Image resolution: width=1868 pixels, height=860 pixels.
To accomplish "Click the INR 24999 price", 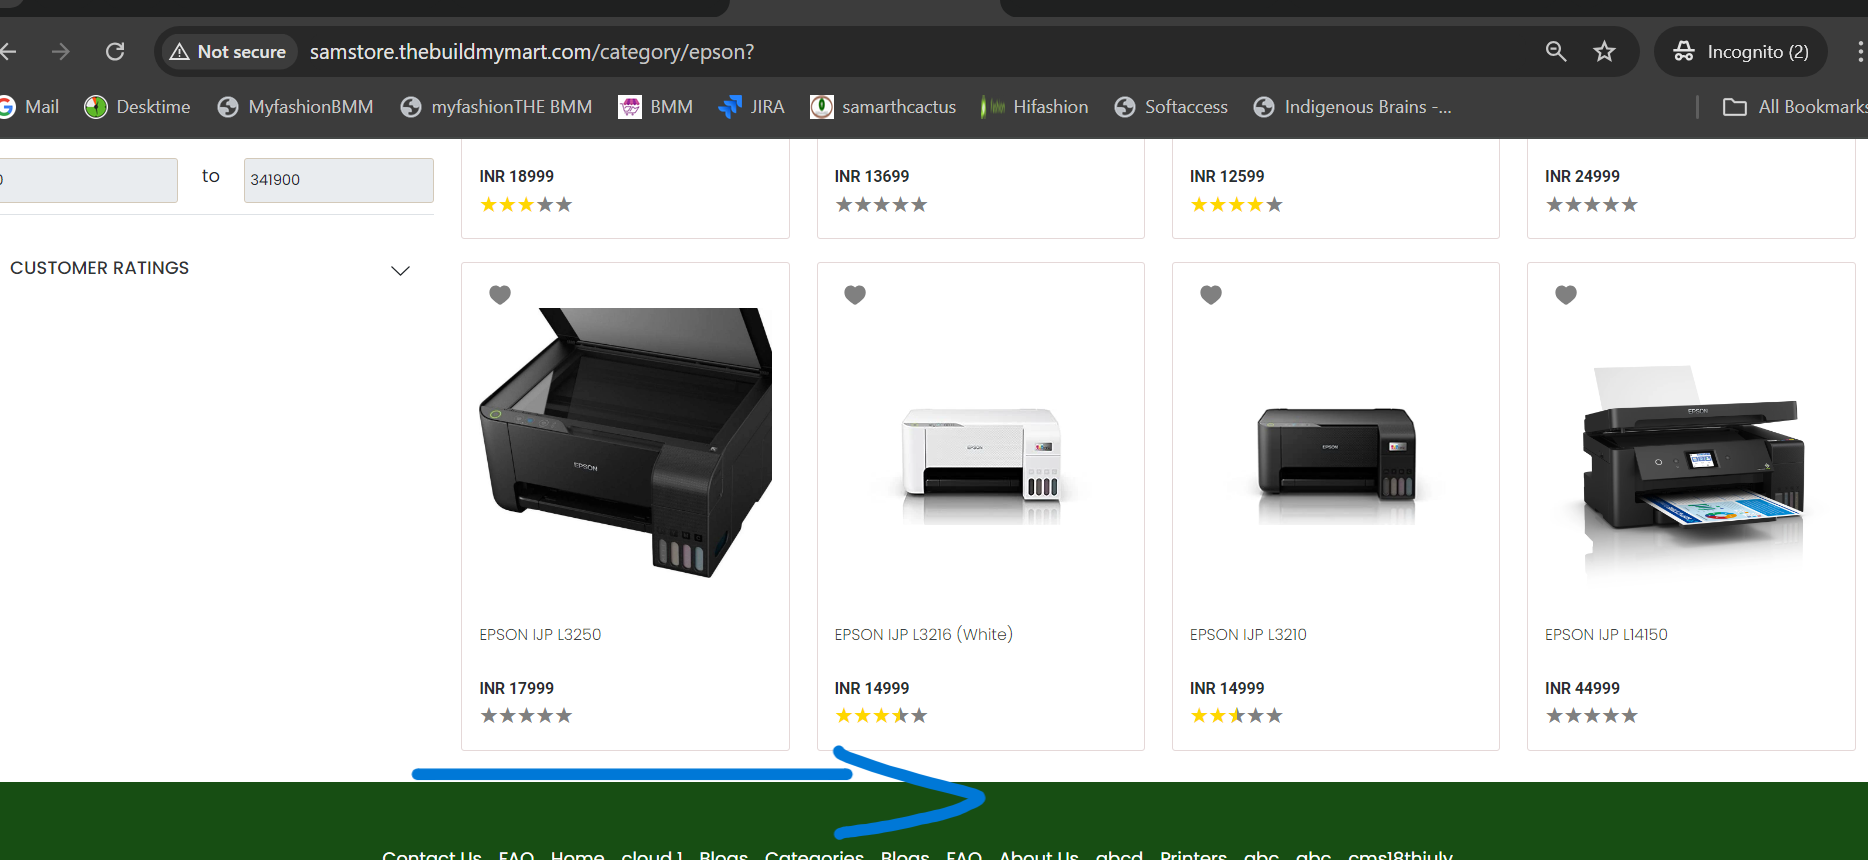I will tap(1582, 176).
